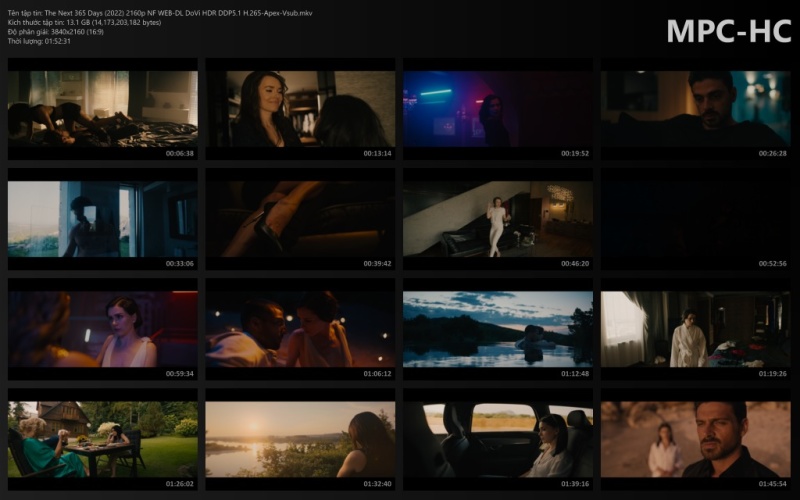Click the 00:19:52 timestamp label
Viewport: 800px width, 500px height.
[x=575, y=153]
